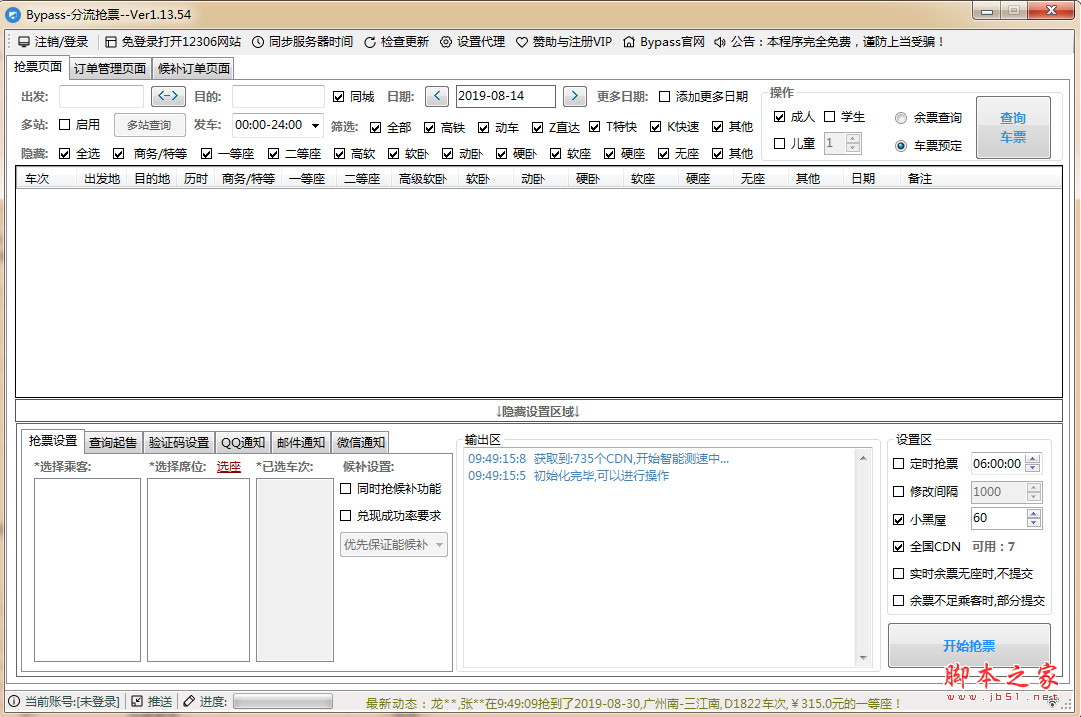Select 车票预定 radio button
The height and width of the screenshot is (717, 1081).
pos(900,145)
